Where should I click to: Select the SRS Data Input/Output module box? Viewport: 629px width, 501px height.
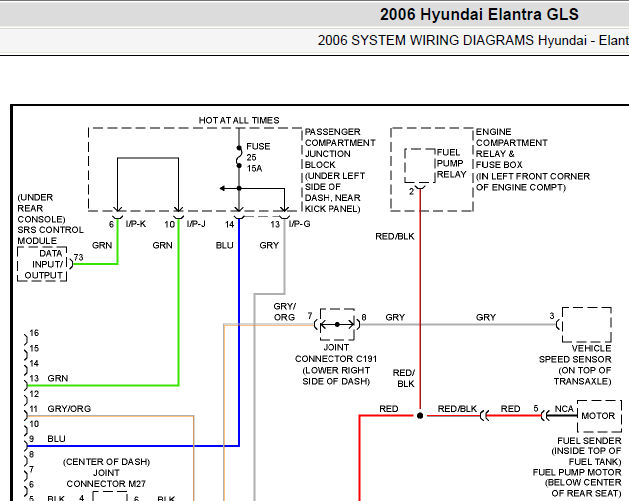(42, 264)
